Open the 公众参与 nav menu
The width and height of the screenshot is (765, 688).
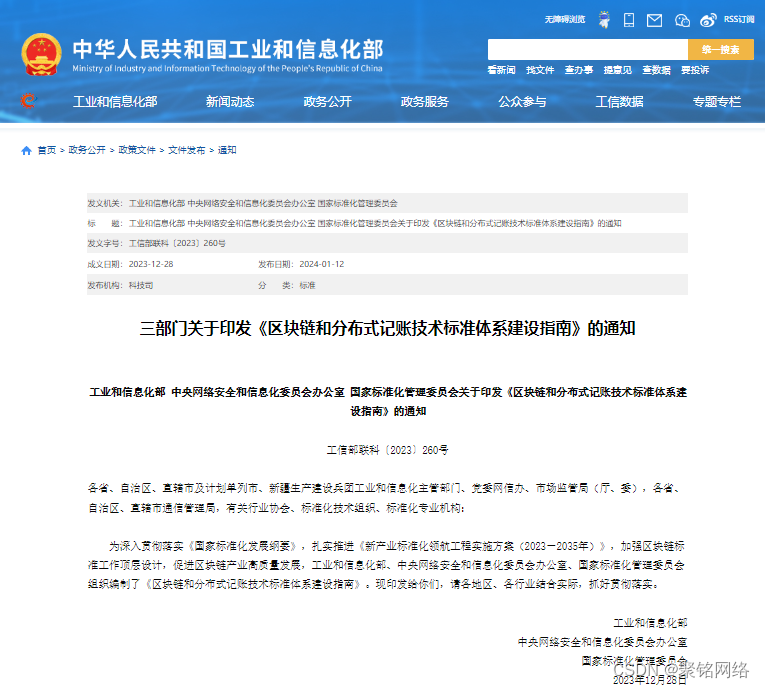point(522,101)
